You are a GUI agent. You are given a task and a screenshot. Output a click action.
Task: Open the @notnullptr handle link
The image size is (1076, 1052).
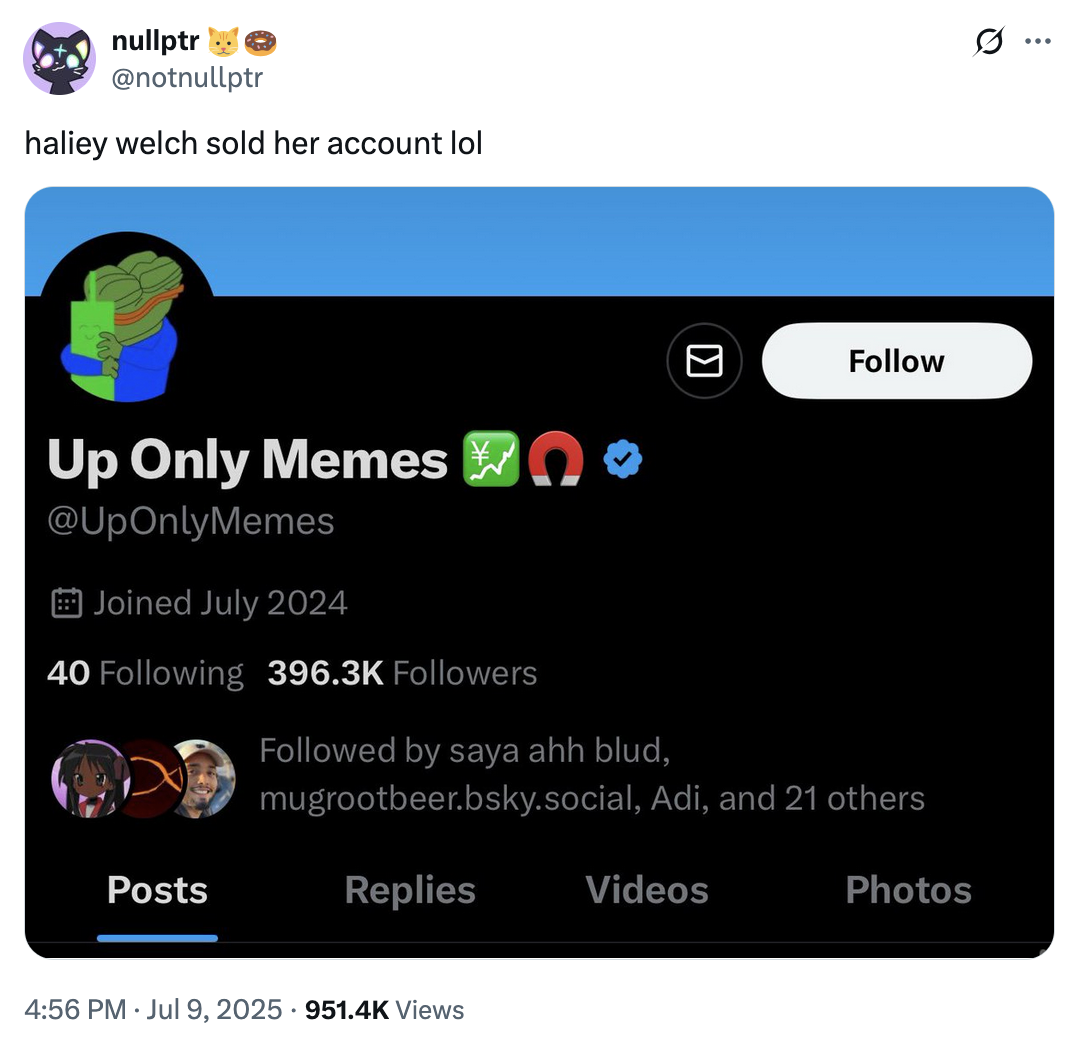(187, 75)
